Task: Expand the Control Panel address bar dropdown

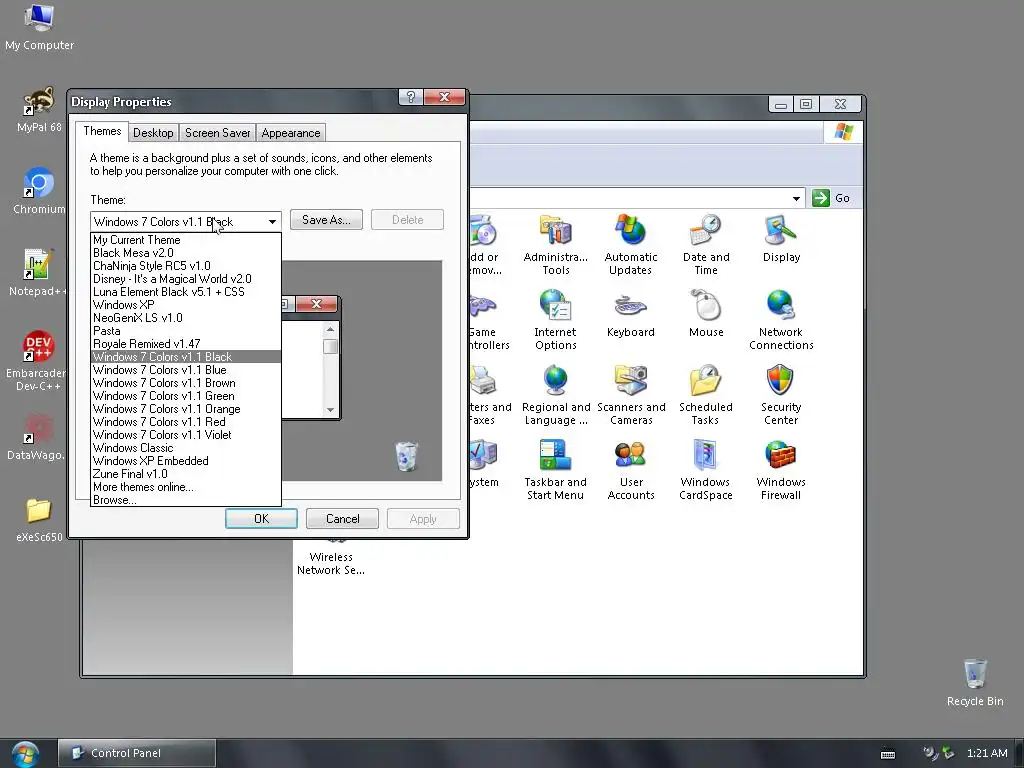Action: [x=796, y=198]
